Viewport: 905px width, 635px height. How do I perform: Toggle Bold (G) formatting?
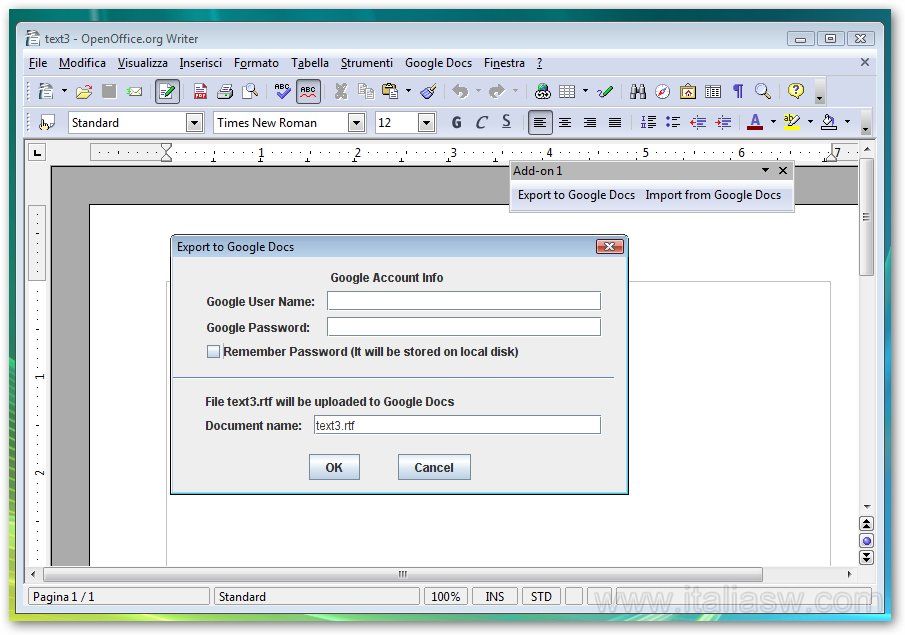point(457,122)
